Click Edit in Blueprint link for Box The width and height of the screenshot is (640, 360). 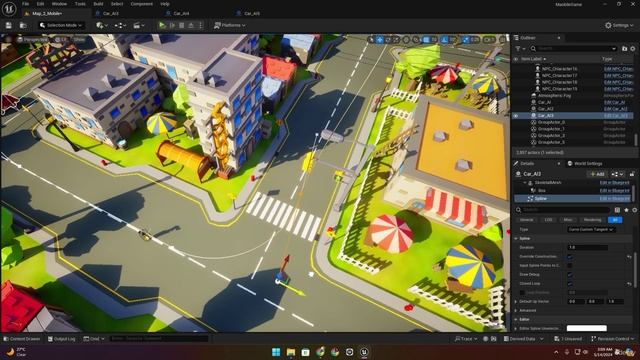click(615, 191)
